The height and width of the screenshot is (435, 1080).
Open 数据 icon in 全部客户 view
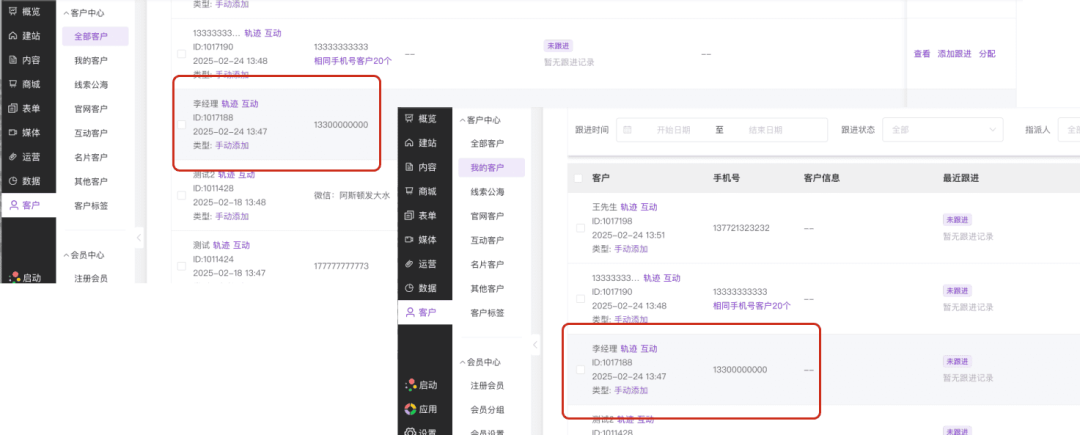coord(13,181)
